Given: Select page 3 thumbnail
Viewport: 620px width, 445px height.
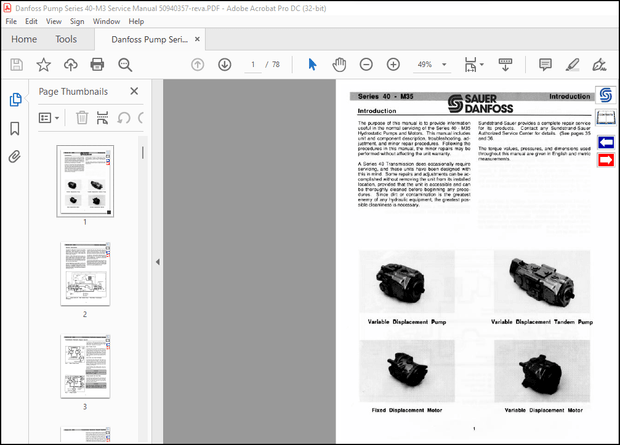Looking at the screenshot, I should (85, 366).
